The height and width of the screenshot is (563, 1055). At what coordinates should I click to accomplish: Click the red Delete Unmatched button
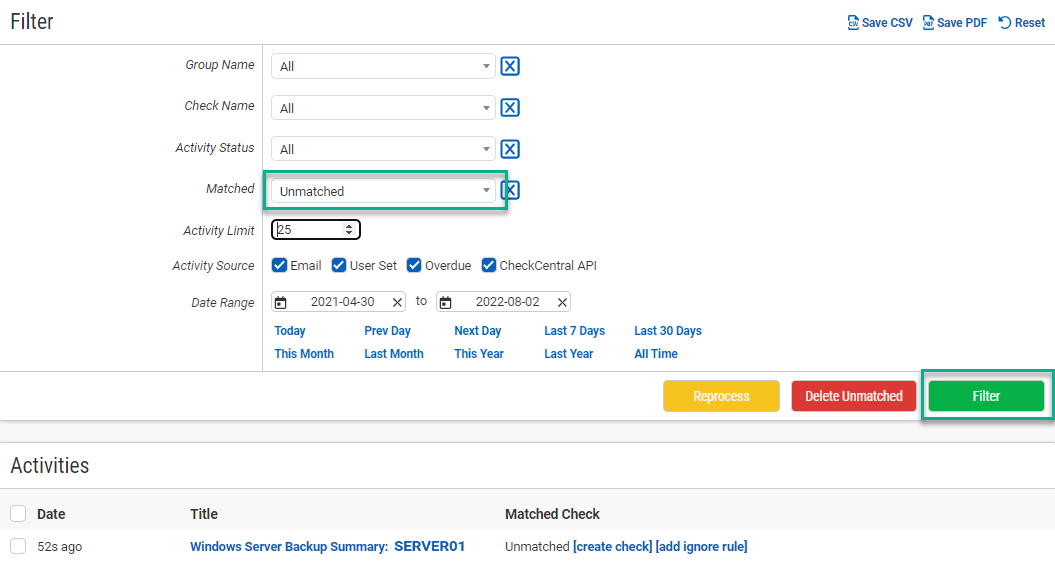coord(853,396)
